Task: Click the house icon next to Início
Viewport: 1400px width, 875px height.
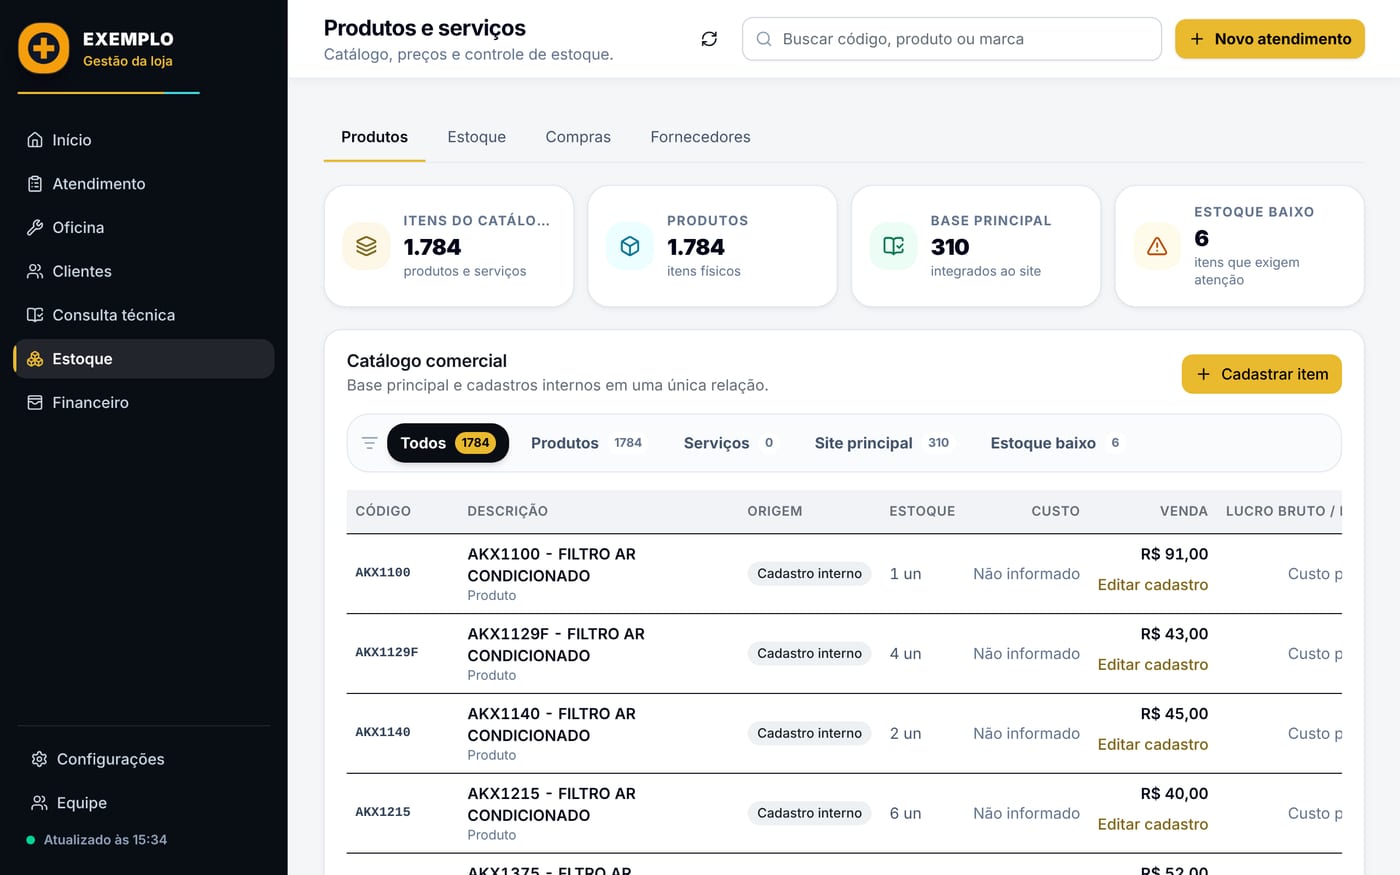Action: point(35,140)
